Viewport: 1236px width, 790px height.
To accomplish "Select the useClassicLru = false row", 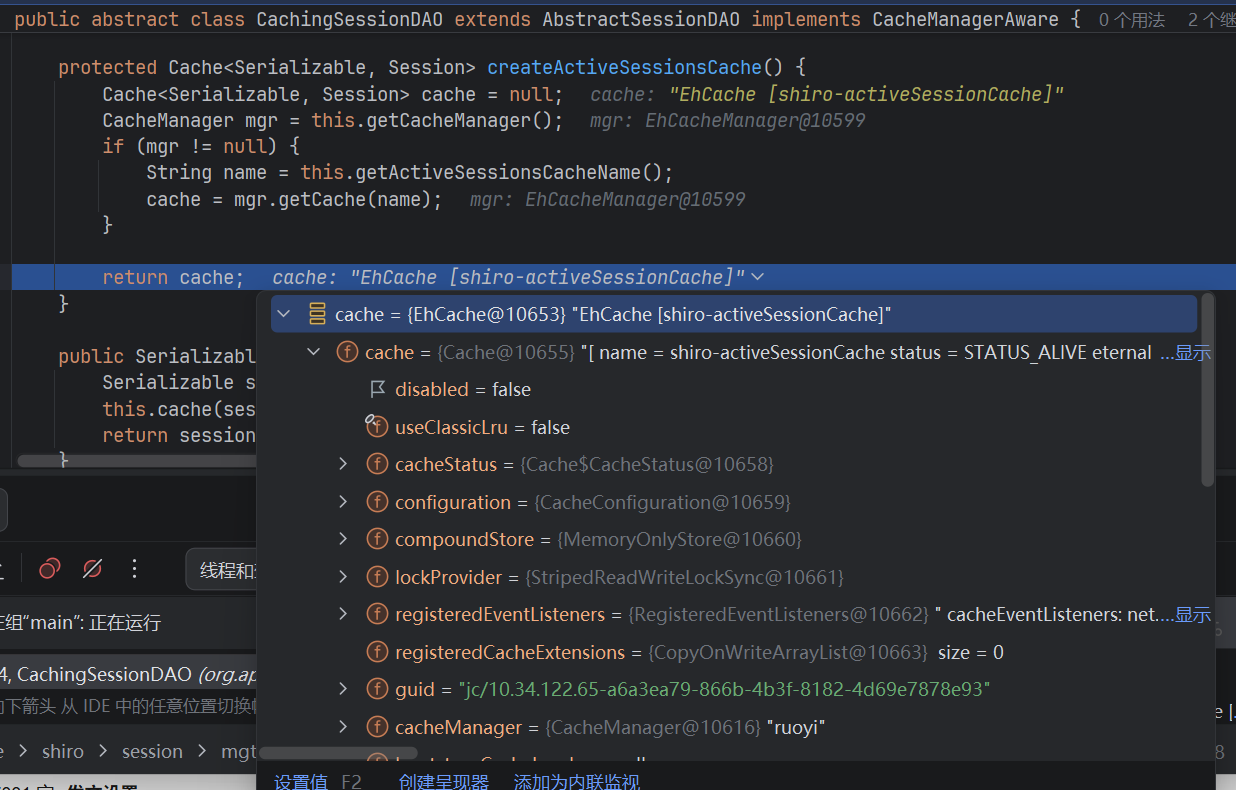I will pyautogui.click(x=734, y=427).
